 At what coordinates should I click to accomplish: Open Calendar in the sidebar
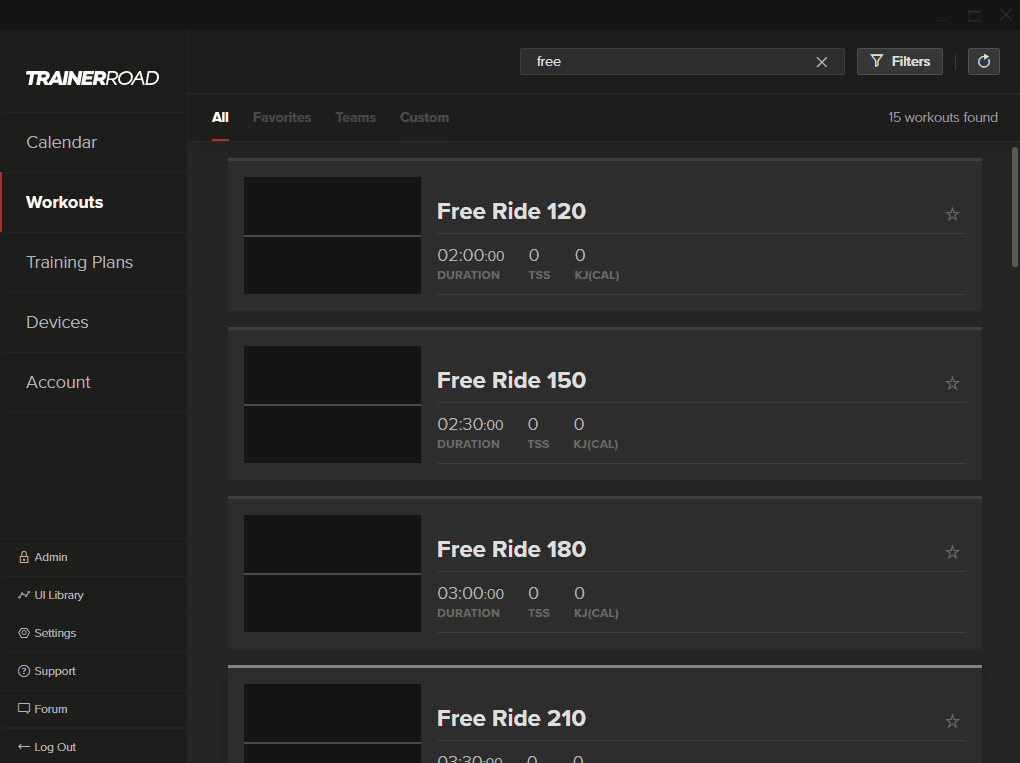click(x=94, y=142)
